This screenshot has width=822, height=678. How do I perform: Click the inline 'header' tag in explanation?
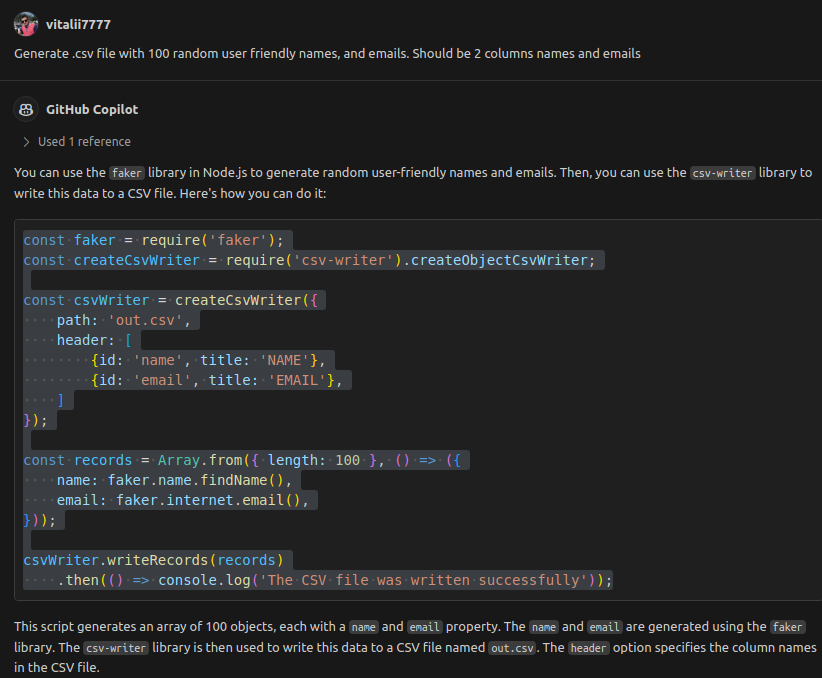point(588,648)
